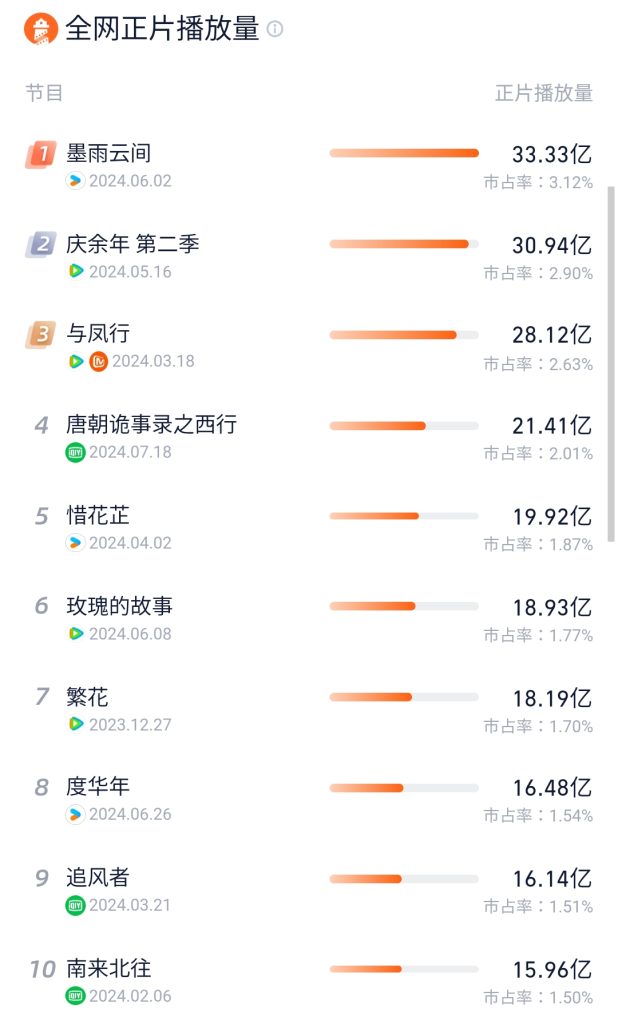Open 追风者 program page
The height and width of the screenshot is (1024, 618).
(98, 878)
